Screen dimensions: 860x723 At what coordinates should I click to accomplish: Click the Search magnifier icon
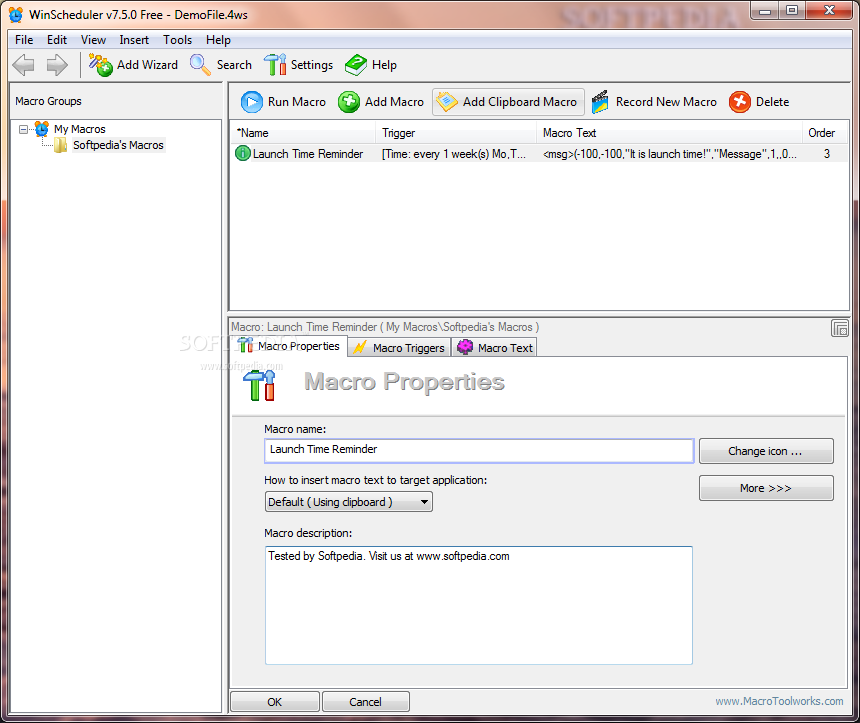200,65
